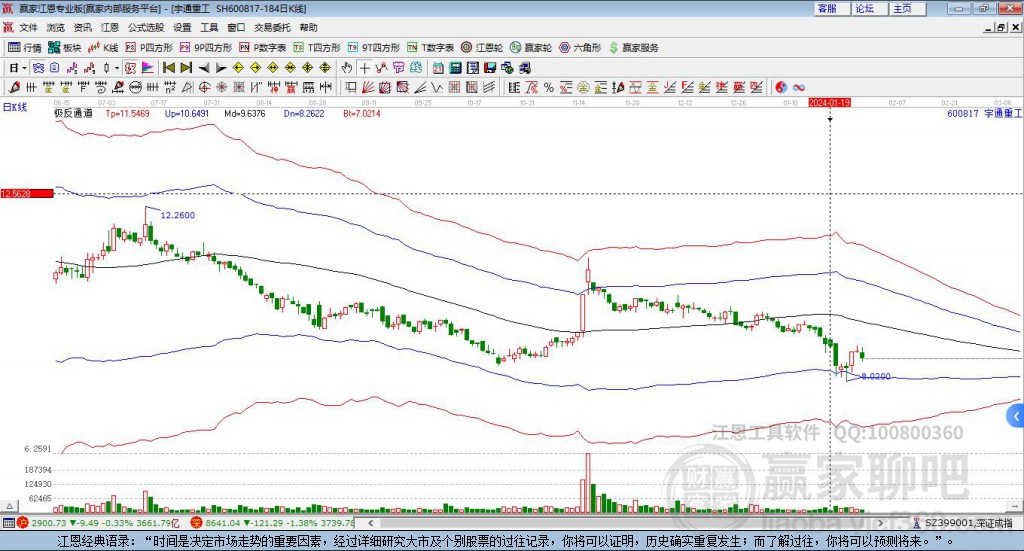The height and width of the screenshot is (551, 1024).
Task: Click the 极反通道 indicator label
Action: 73,114
